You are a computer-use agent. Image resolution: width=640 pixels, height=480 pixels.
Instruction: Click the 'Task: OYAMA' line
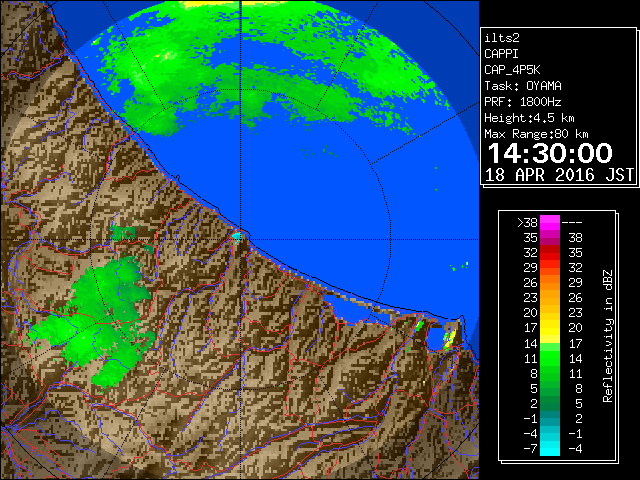click(x=523, y=86)
